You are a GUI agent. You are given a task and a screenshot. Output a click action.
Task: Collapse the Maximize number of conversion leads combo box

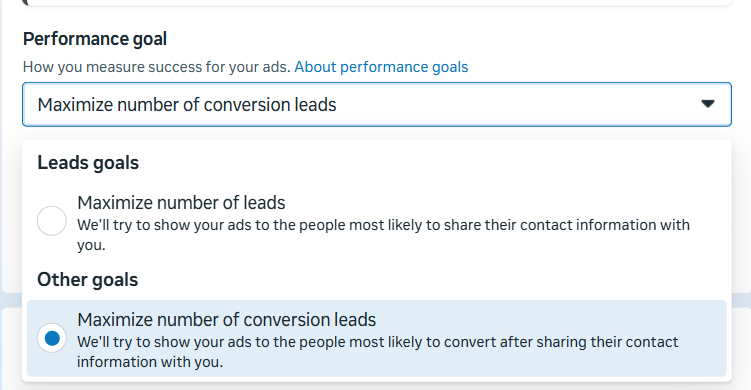376,104
